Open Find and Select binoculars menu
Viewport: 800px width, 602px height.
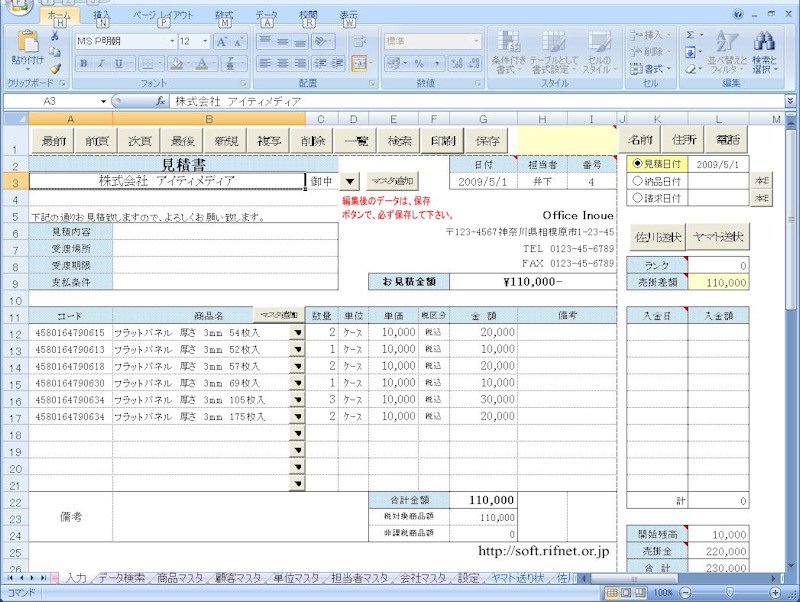(x=764, y=52)
